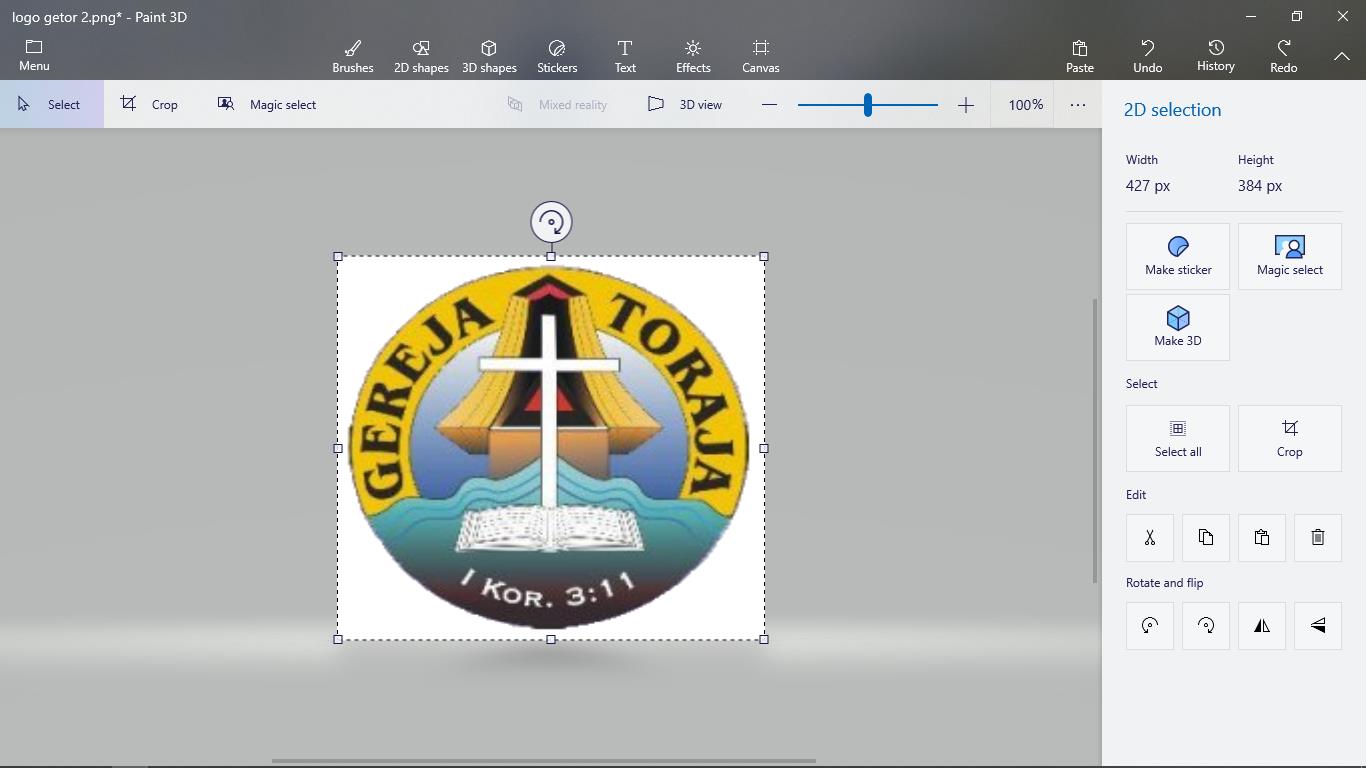Screen dimensions: 1366x768
Task: Open the Stickers panel
Action: (x=557, y=56)
